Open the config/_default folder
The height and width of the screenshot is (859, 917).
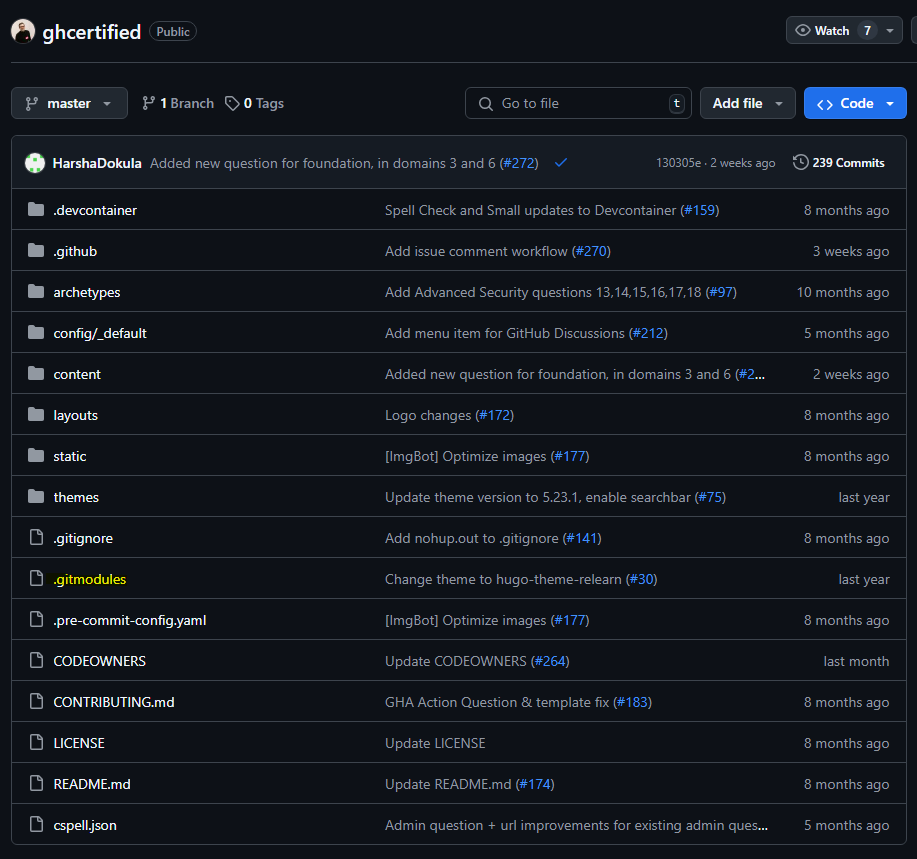[100, 333]
